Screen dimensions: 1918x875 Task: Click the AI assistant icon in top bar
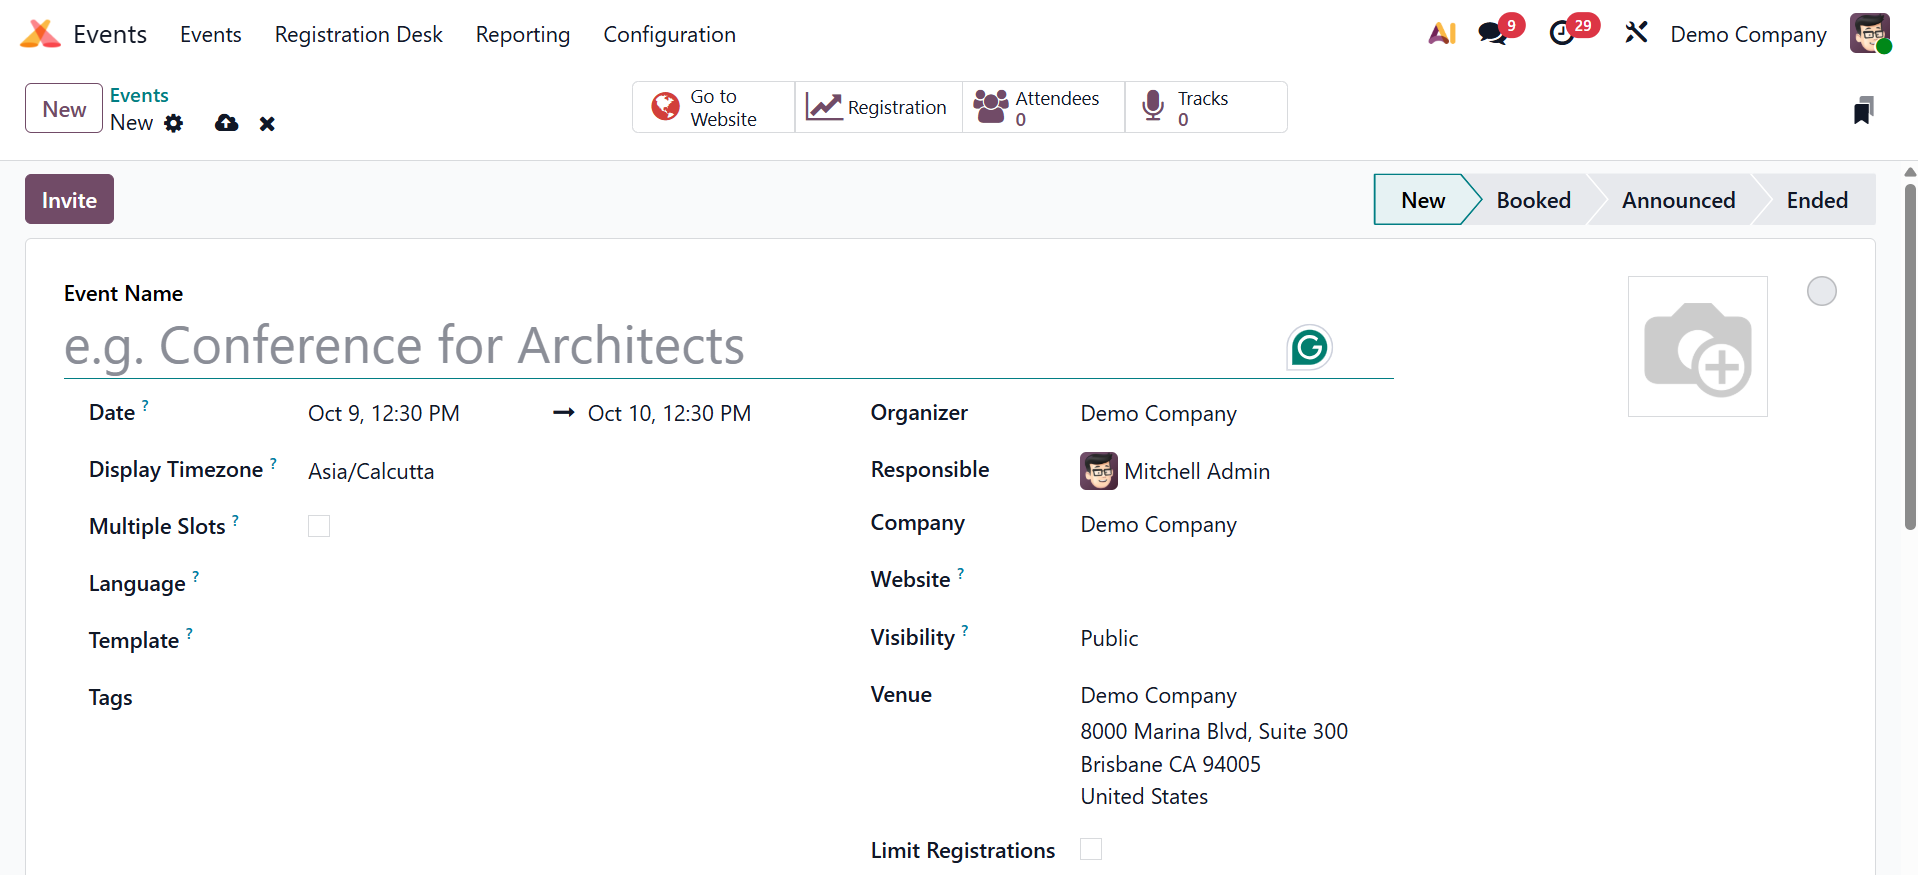click(x=1441, y=34)
